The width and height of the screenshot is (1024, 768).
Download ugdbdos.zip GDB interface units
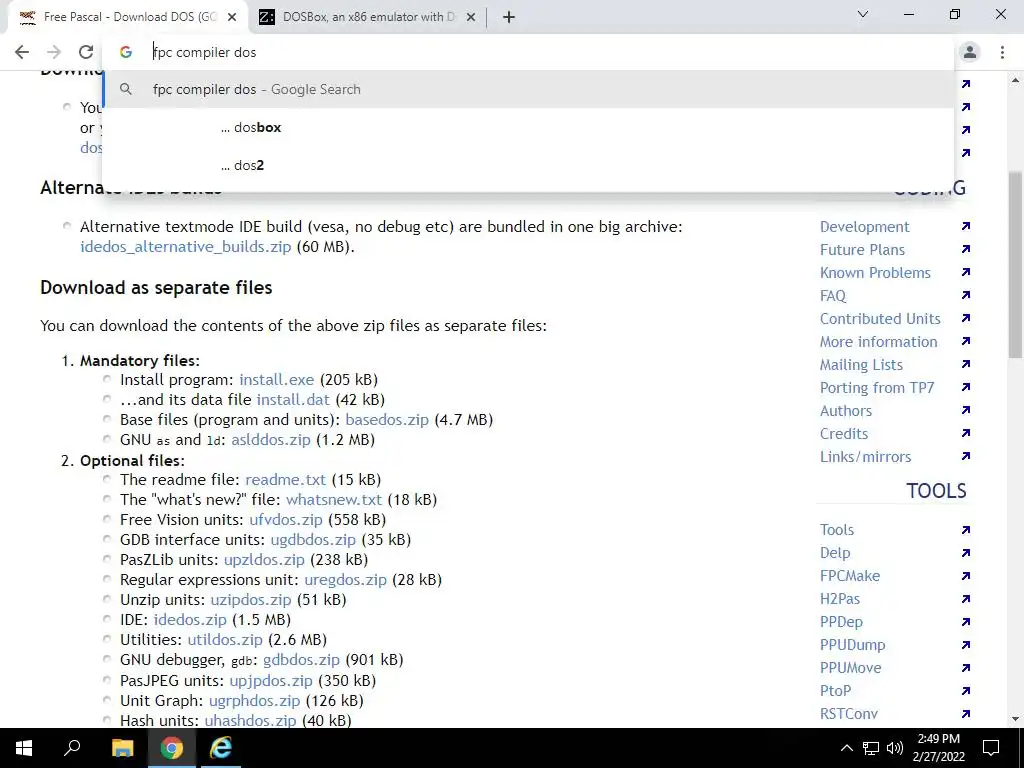313,540
